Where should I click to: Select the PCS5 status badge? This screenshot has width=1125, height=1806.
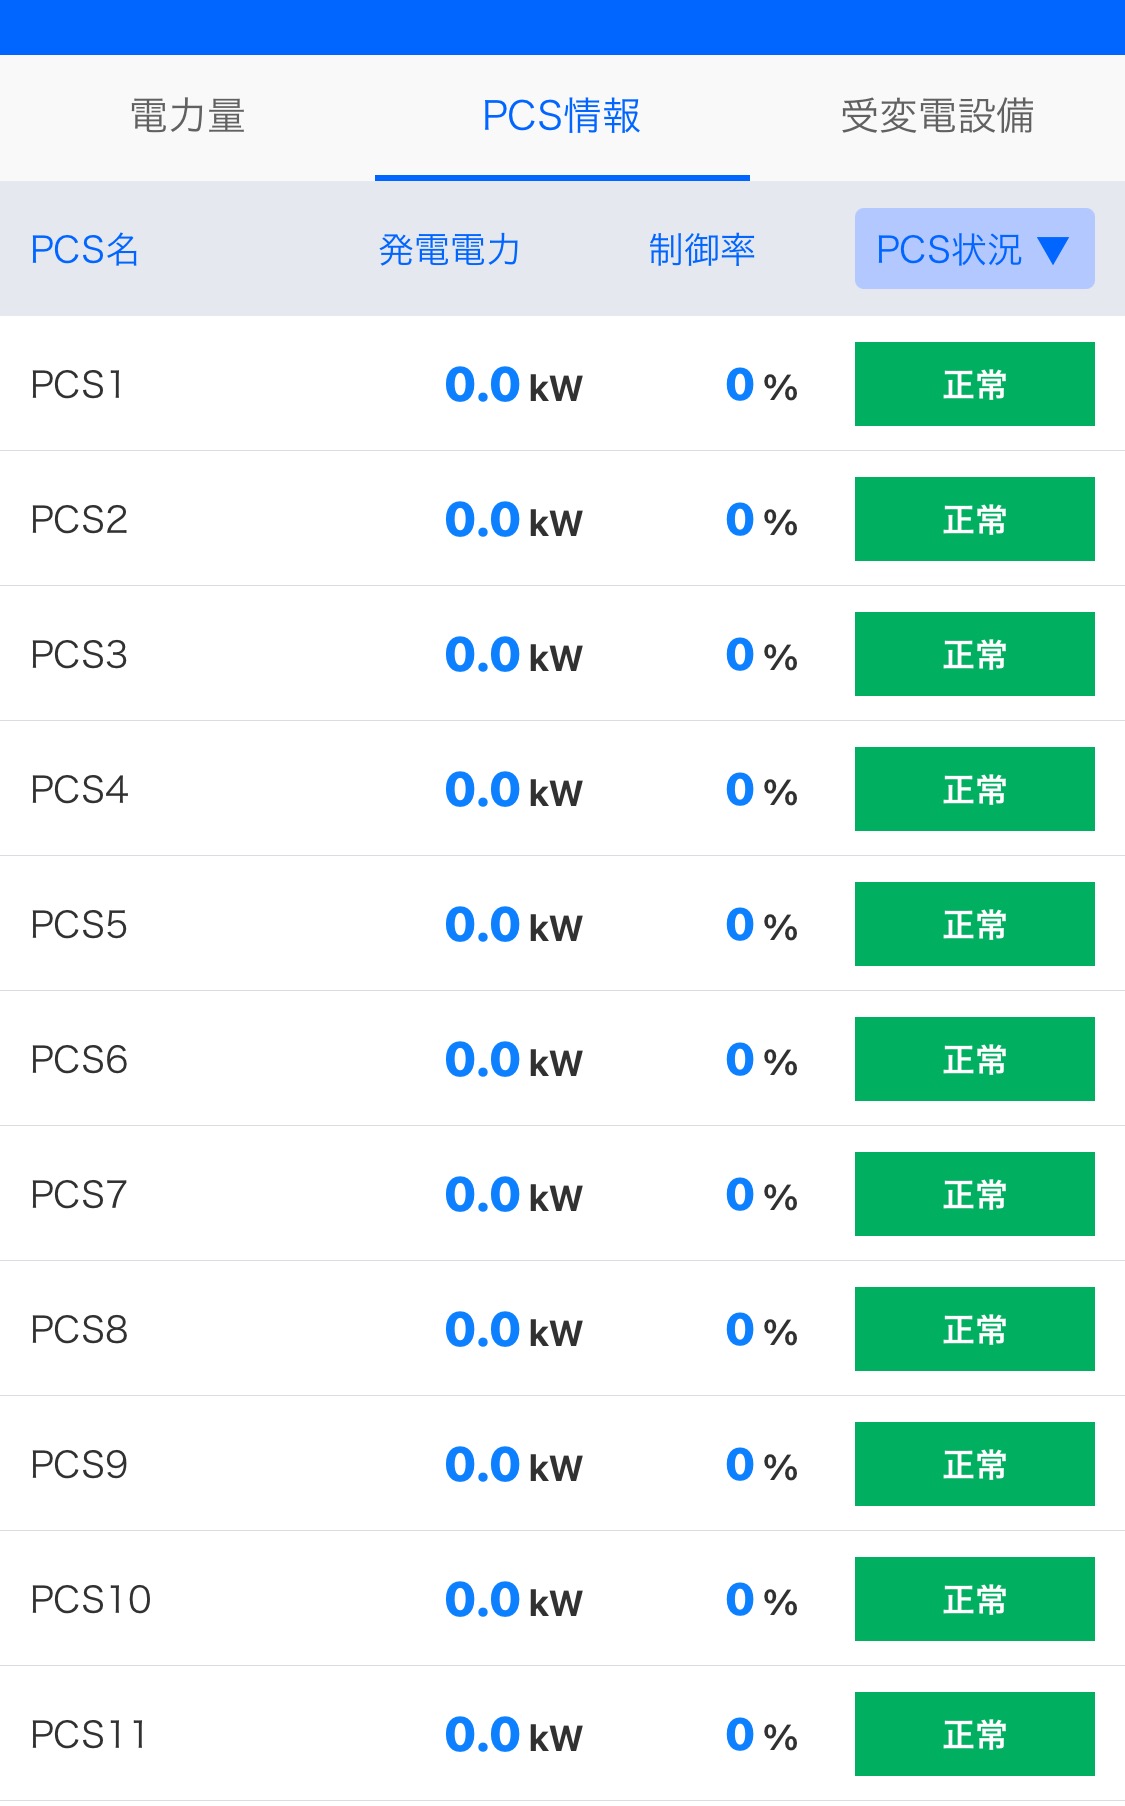point(974,924)
